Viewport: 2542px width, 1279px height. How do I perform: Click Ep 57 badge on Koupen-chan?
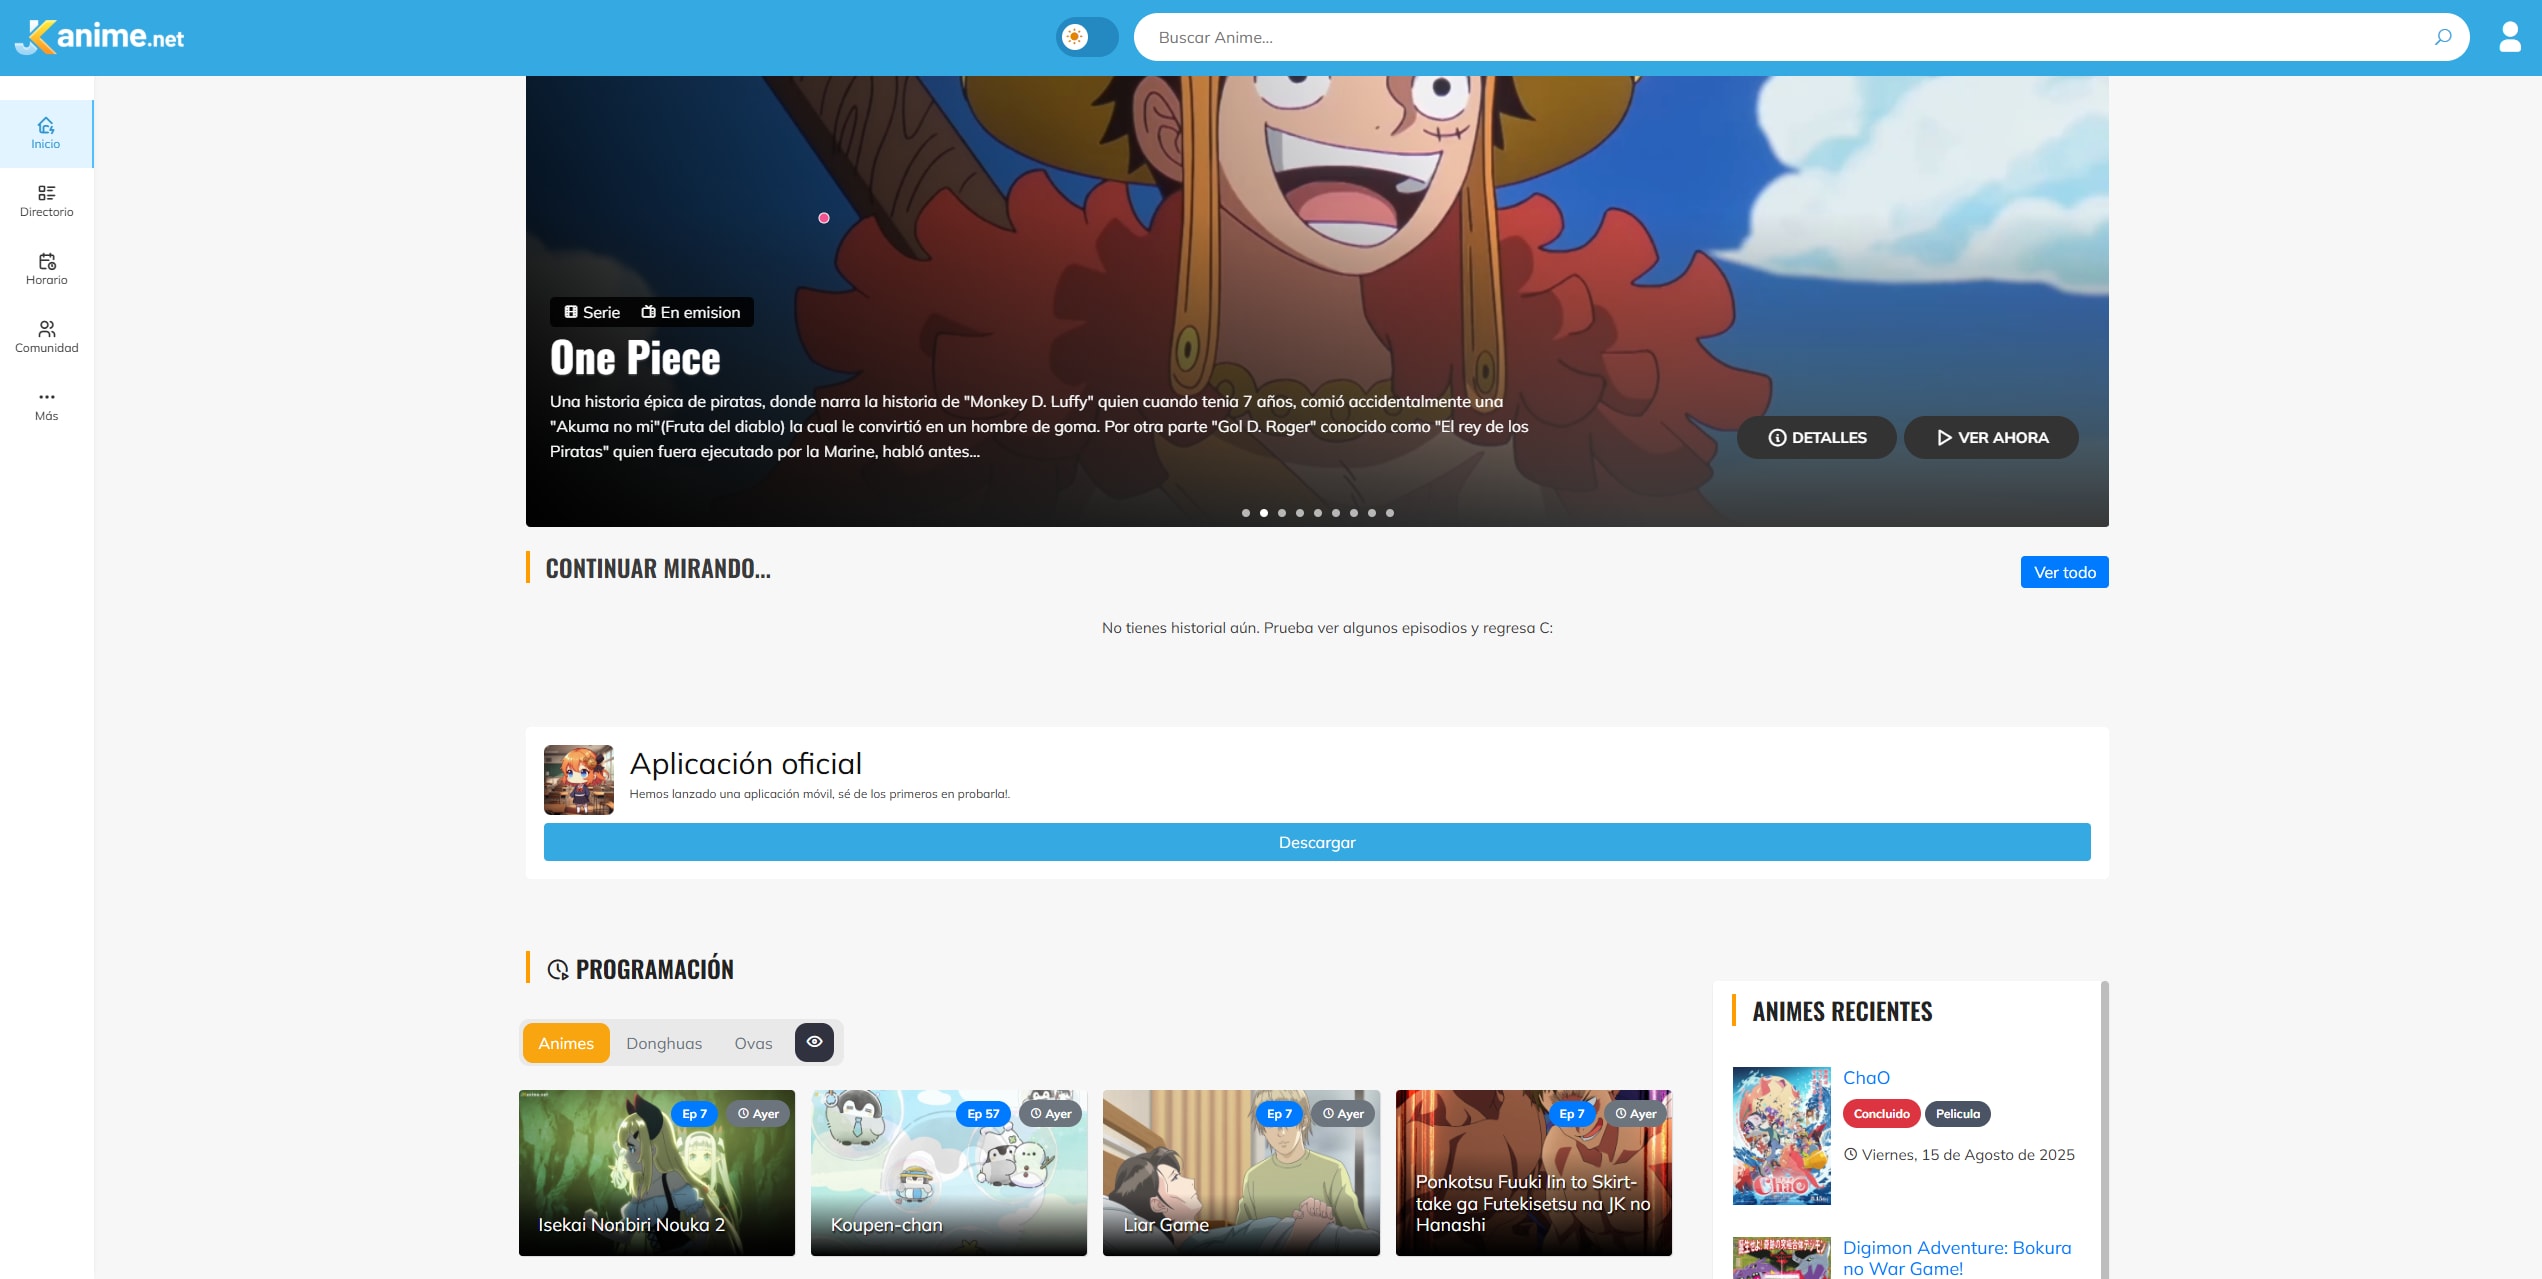click(x=983, y=1114)
